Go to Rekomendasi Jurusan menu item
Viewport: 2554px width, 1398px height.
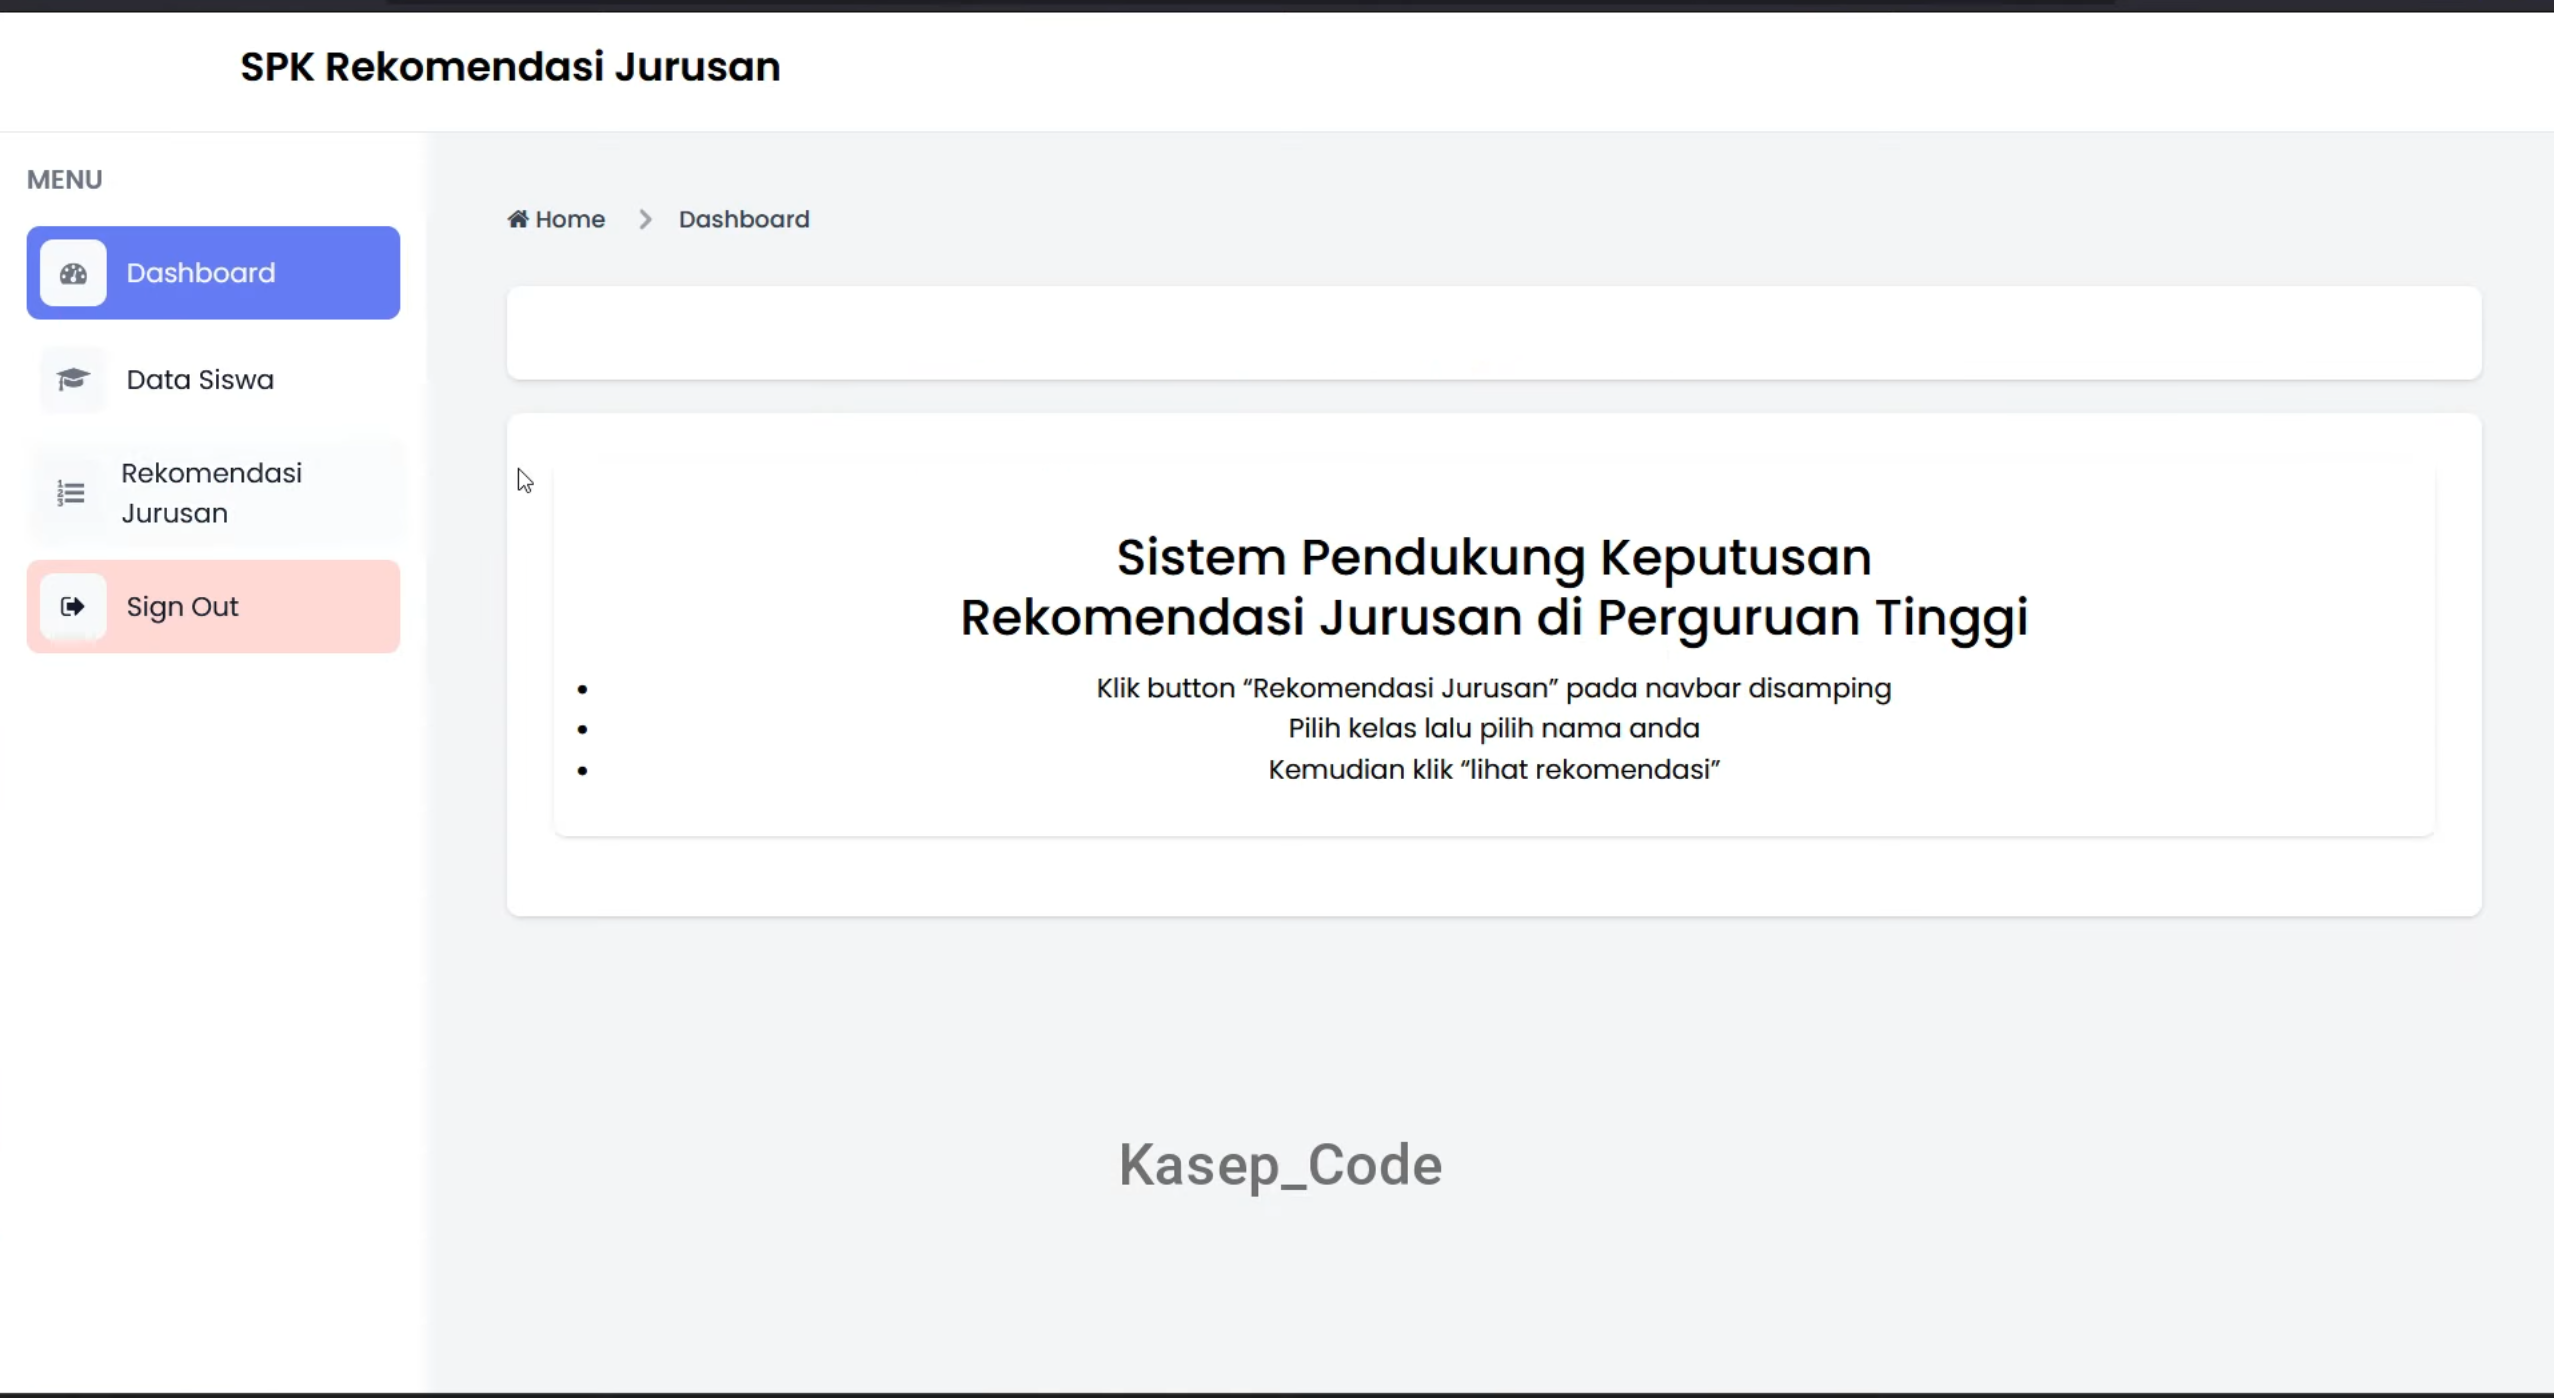coord(213,493)
